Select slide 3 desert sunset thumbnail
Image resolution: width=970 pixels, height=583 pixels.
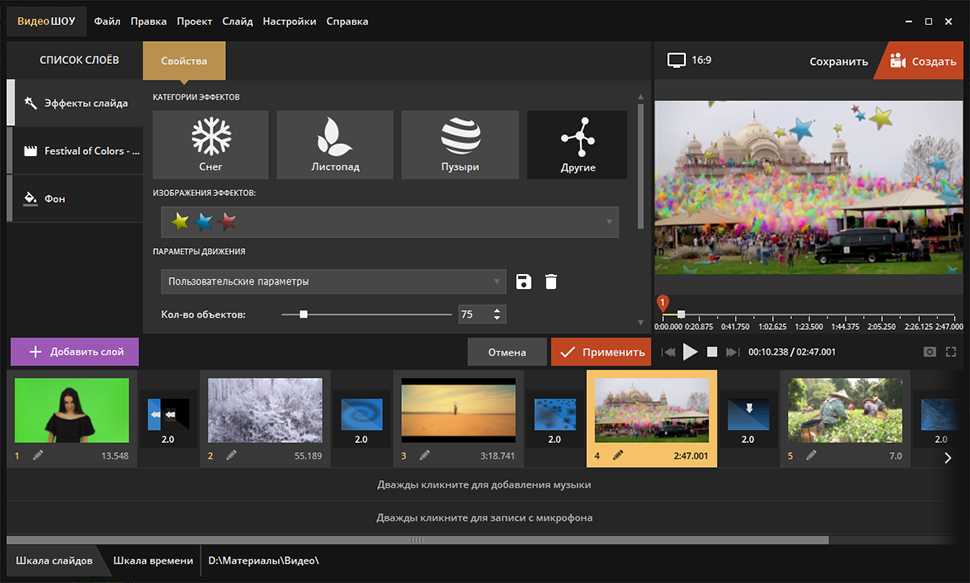(x=458, y=410)
